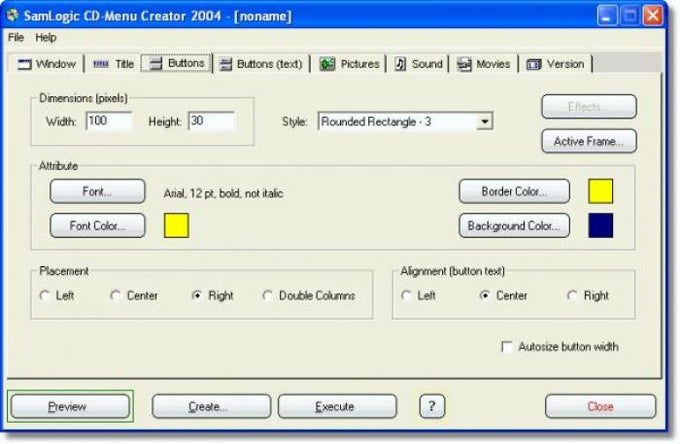Click the Title tab icon
Viewport: 680px width, 444px height.
(x=101, y=64)
